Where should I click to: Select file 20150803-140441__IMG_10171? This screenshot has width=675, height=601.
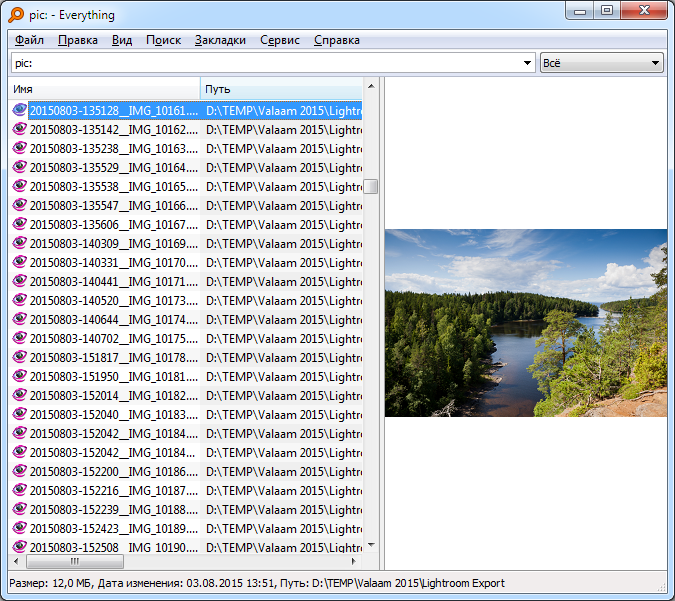114,281
